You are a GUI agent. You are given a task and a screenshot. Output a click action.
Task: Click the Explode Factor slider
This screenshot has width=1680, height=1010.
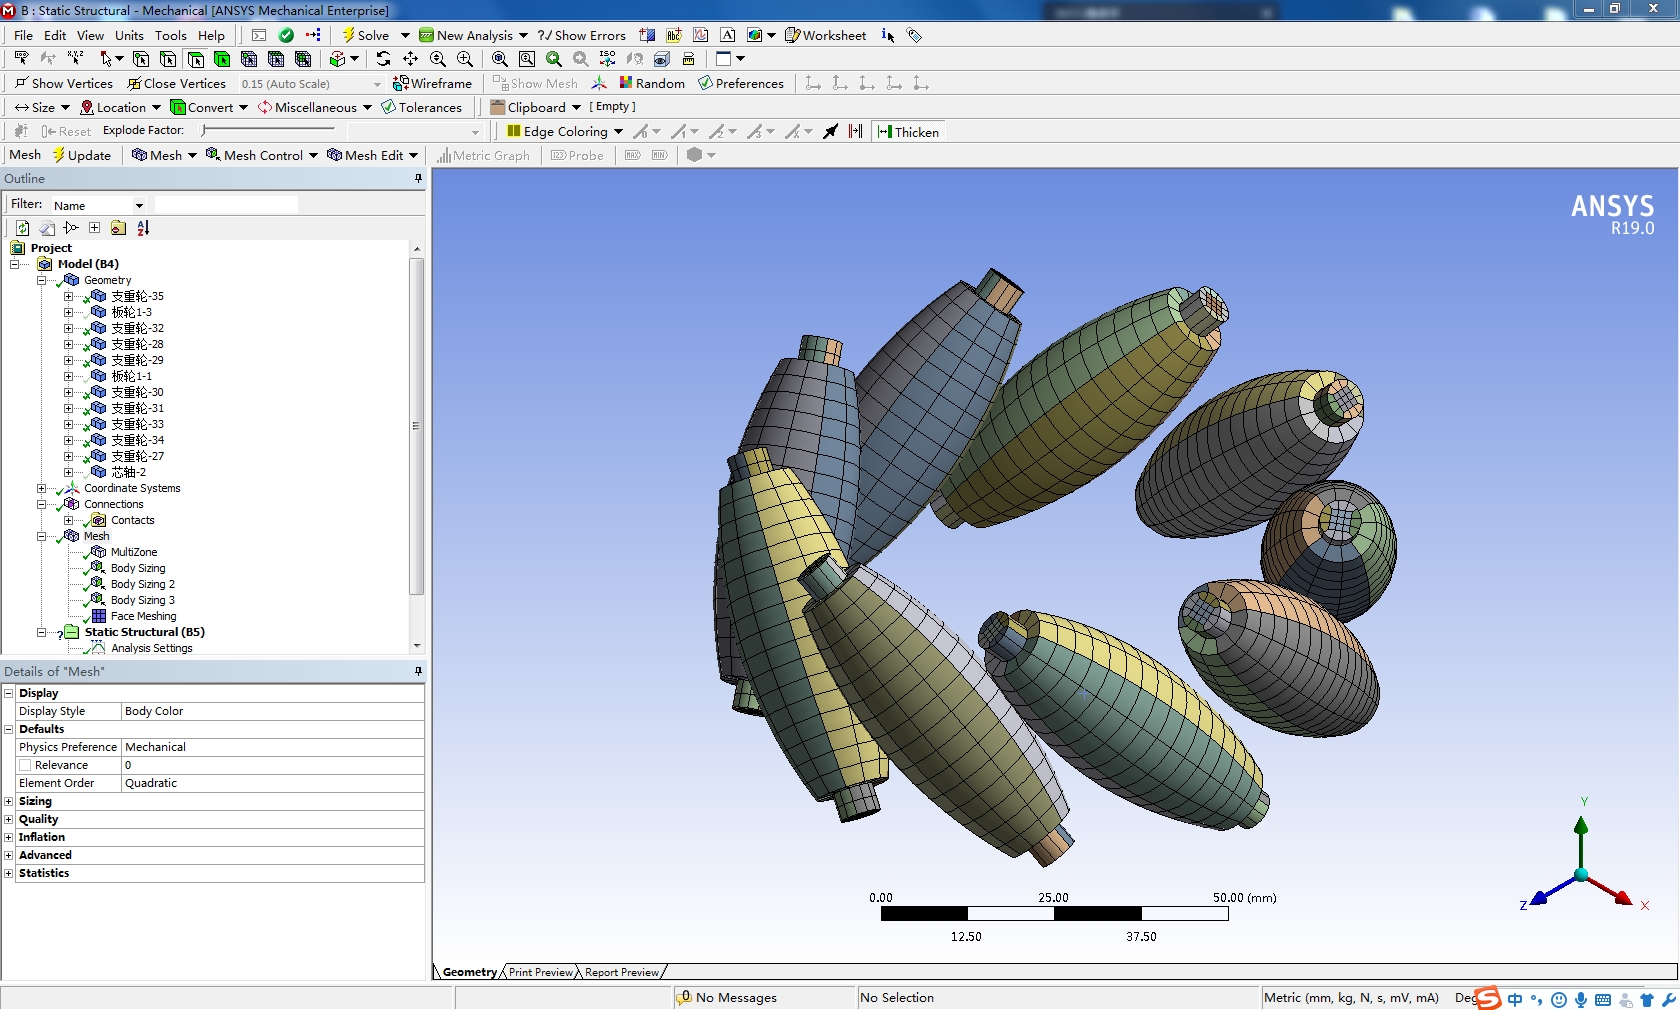[x=204, y=130]
